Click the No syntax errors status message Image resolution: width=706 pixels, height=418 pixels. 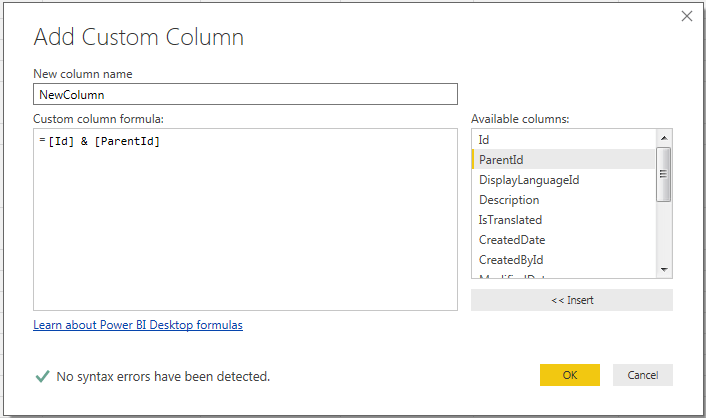[163, 377]
